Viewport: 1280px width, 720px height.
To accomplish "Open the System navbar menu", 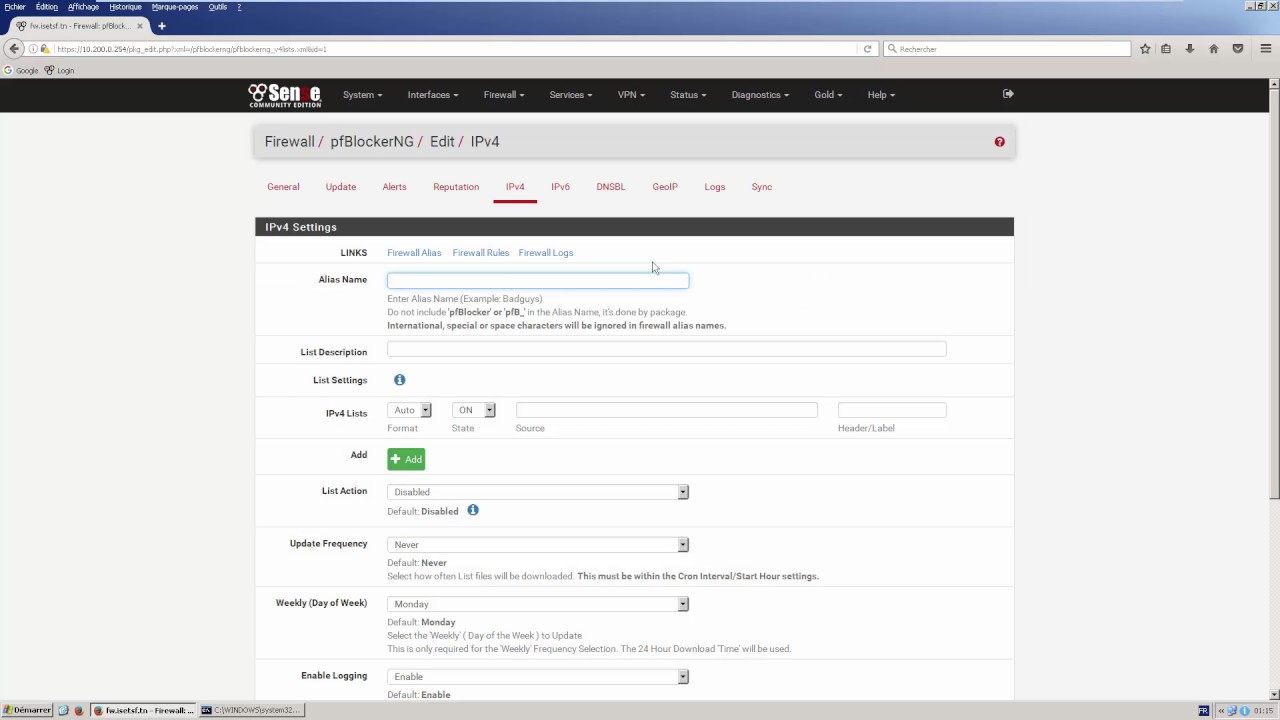I will click(362, 95).
